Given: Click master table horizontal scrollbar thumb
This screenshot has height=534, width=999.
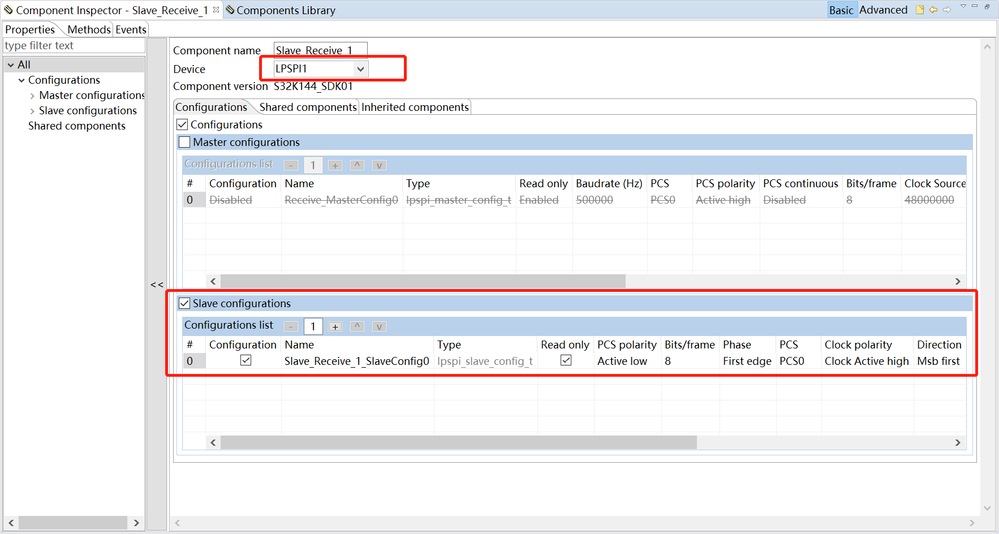Looking at the screenshot, I should pos(423,281).
